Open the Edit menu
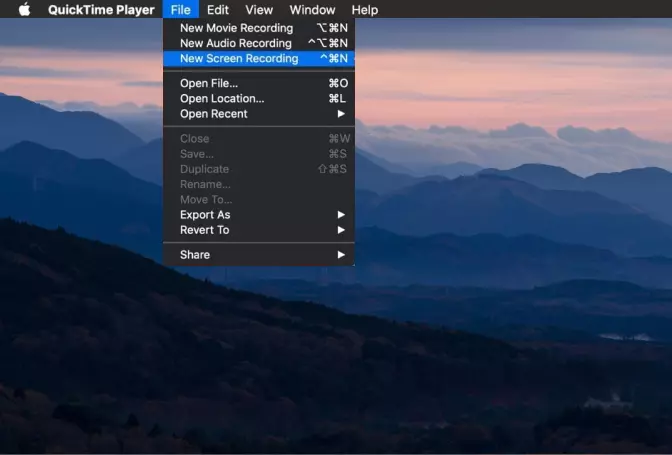The width and height of the screenshot is (672, 455). pyautogui.click(x=218, y=9)
